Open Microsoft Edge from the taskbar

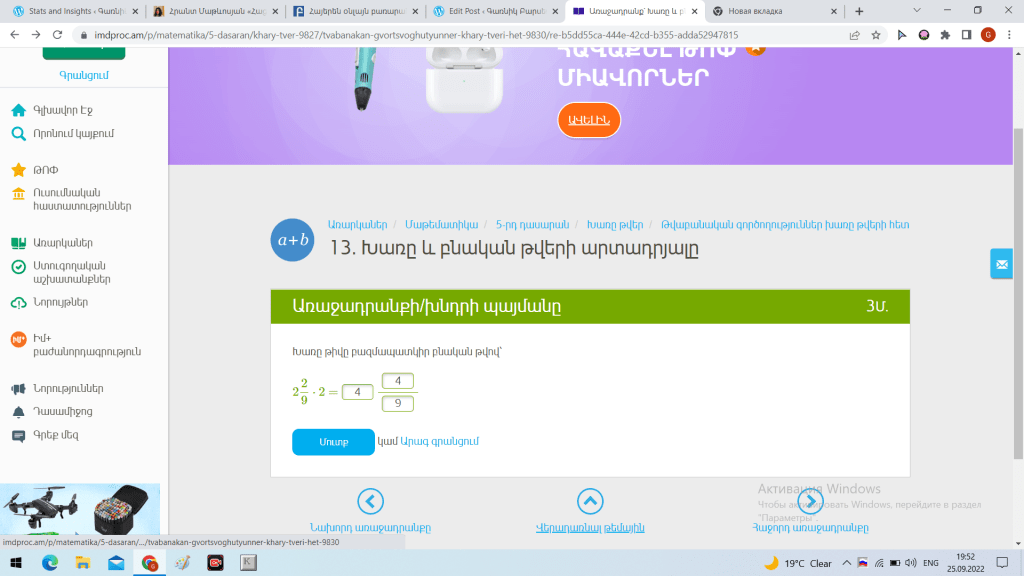(50, 563)
